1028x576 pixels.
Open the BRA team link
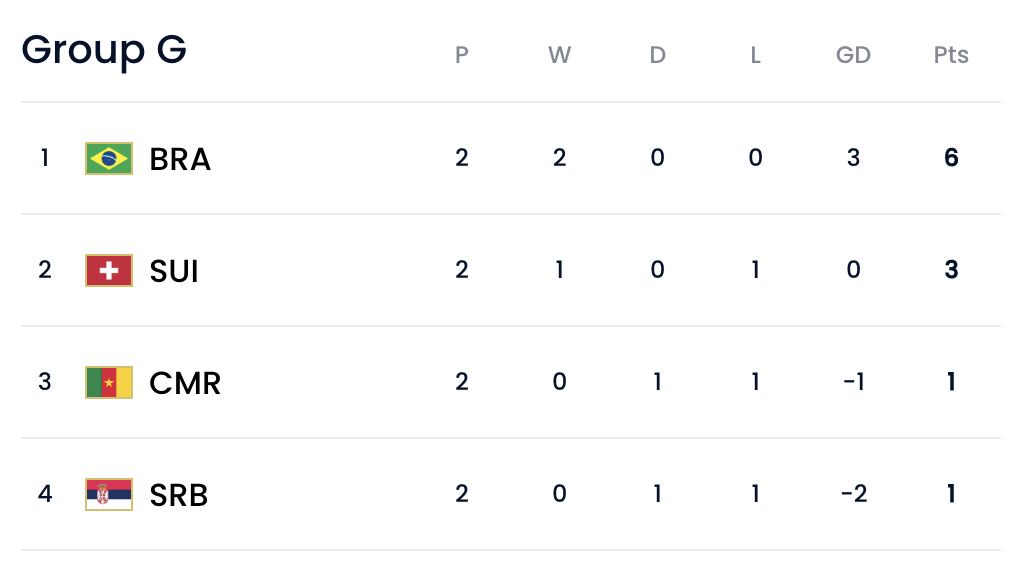coord(180,159)
